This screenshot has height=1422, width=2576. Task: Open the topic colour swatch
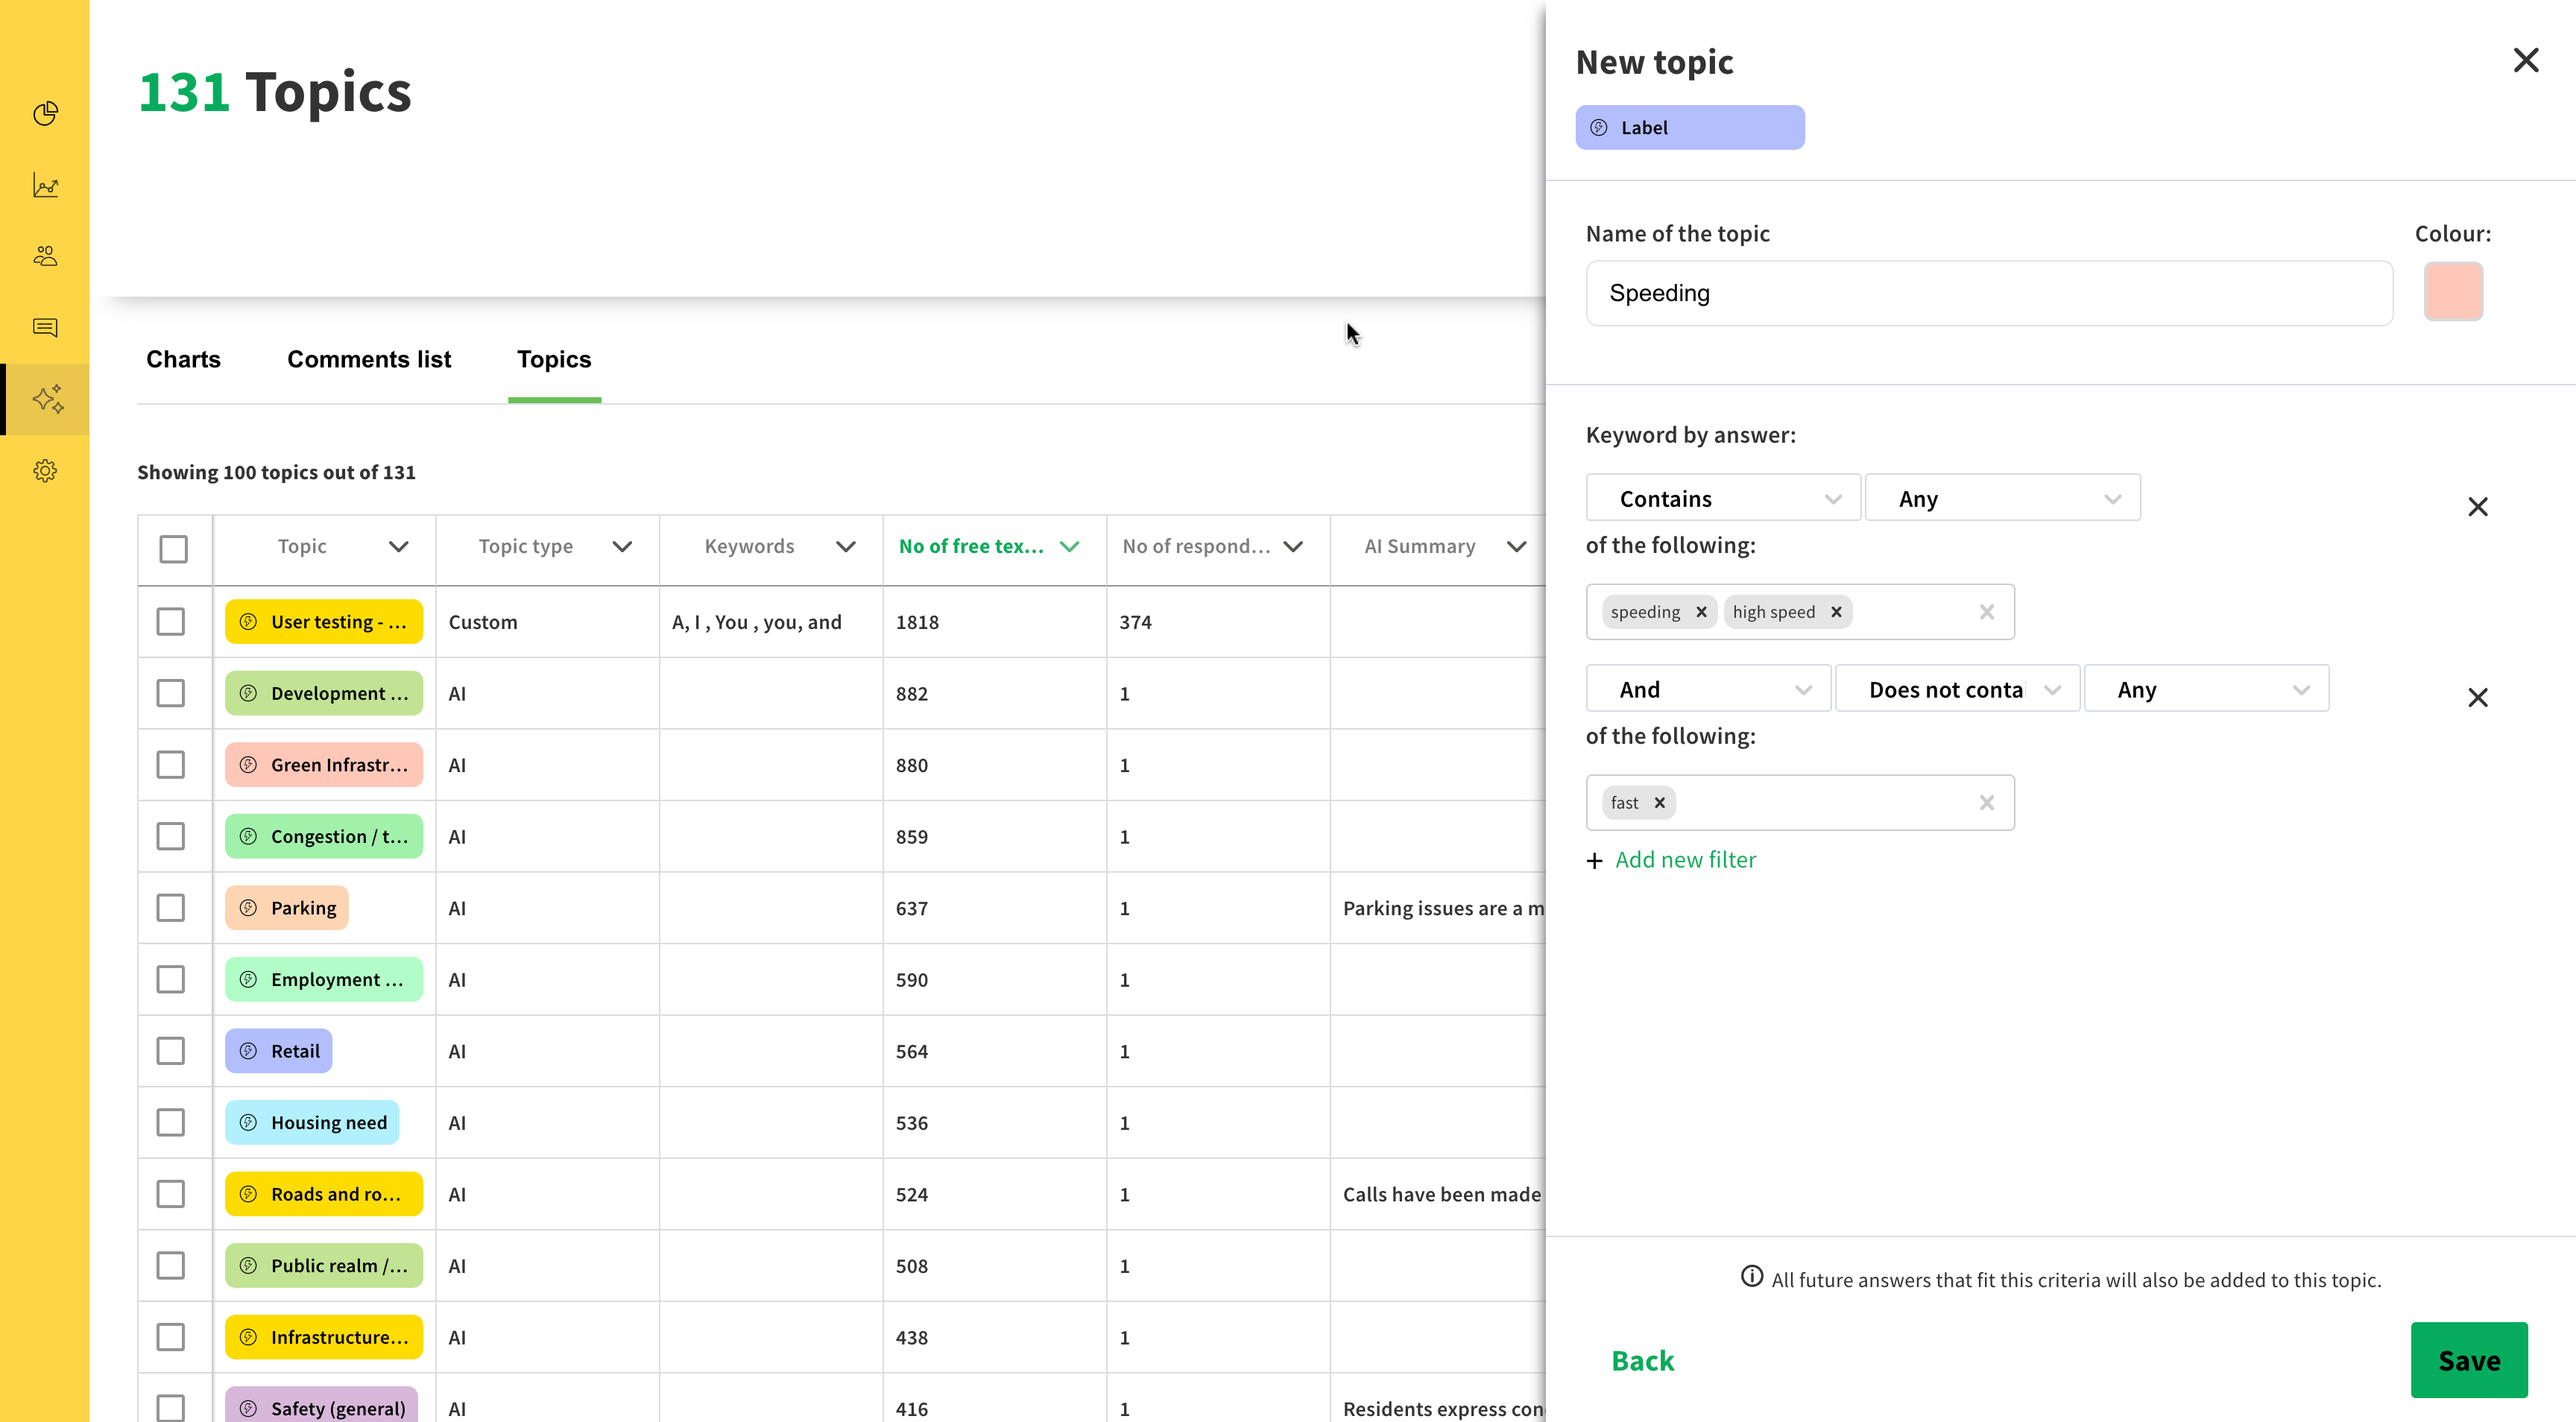(2452, 292)
